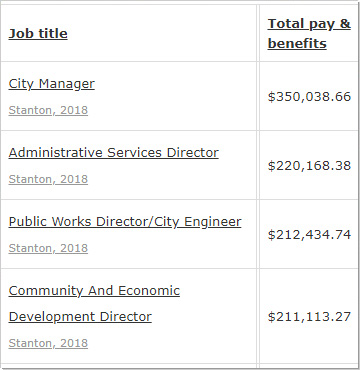Click the word Manager in first job title
Screen dimensions: 360x370
tap(67, 84)
